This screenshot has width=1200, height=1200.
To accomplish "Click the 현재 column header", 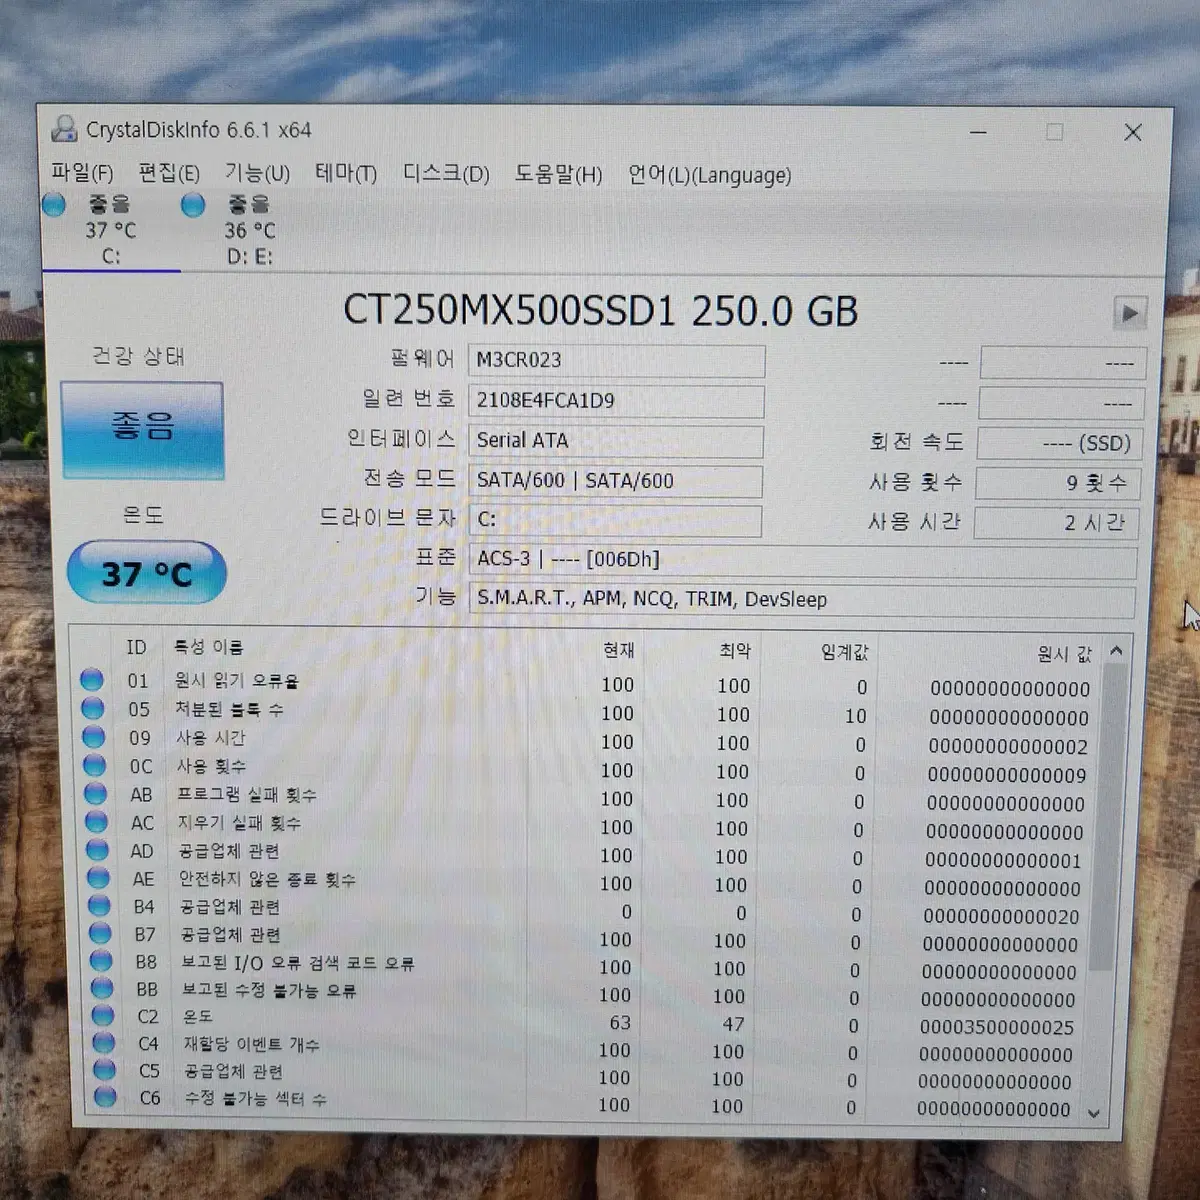I will tap(618, 650).
